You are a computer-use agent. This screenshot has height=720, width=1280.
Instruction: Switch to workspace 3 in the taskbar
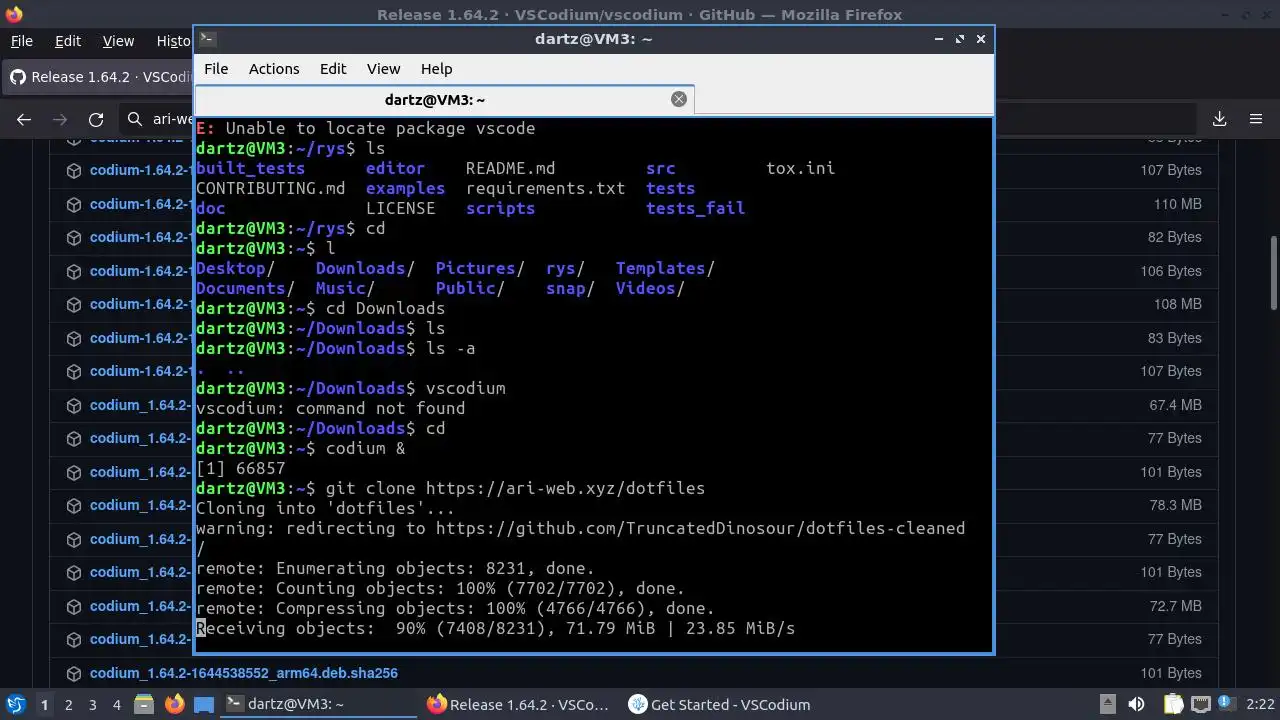pos(93,704)
